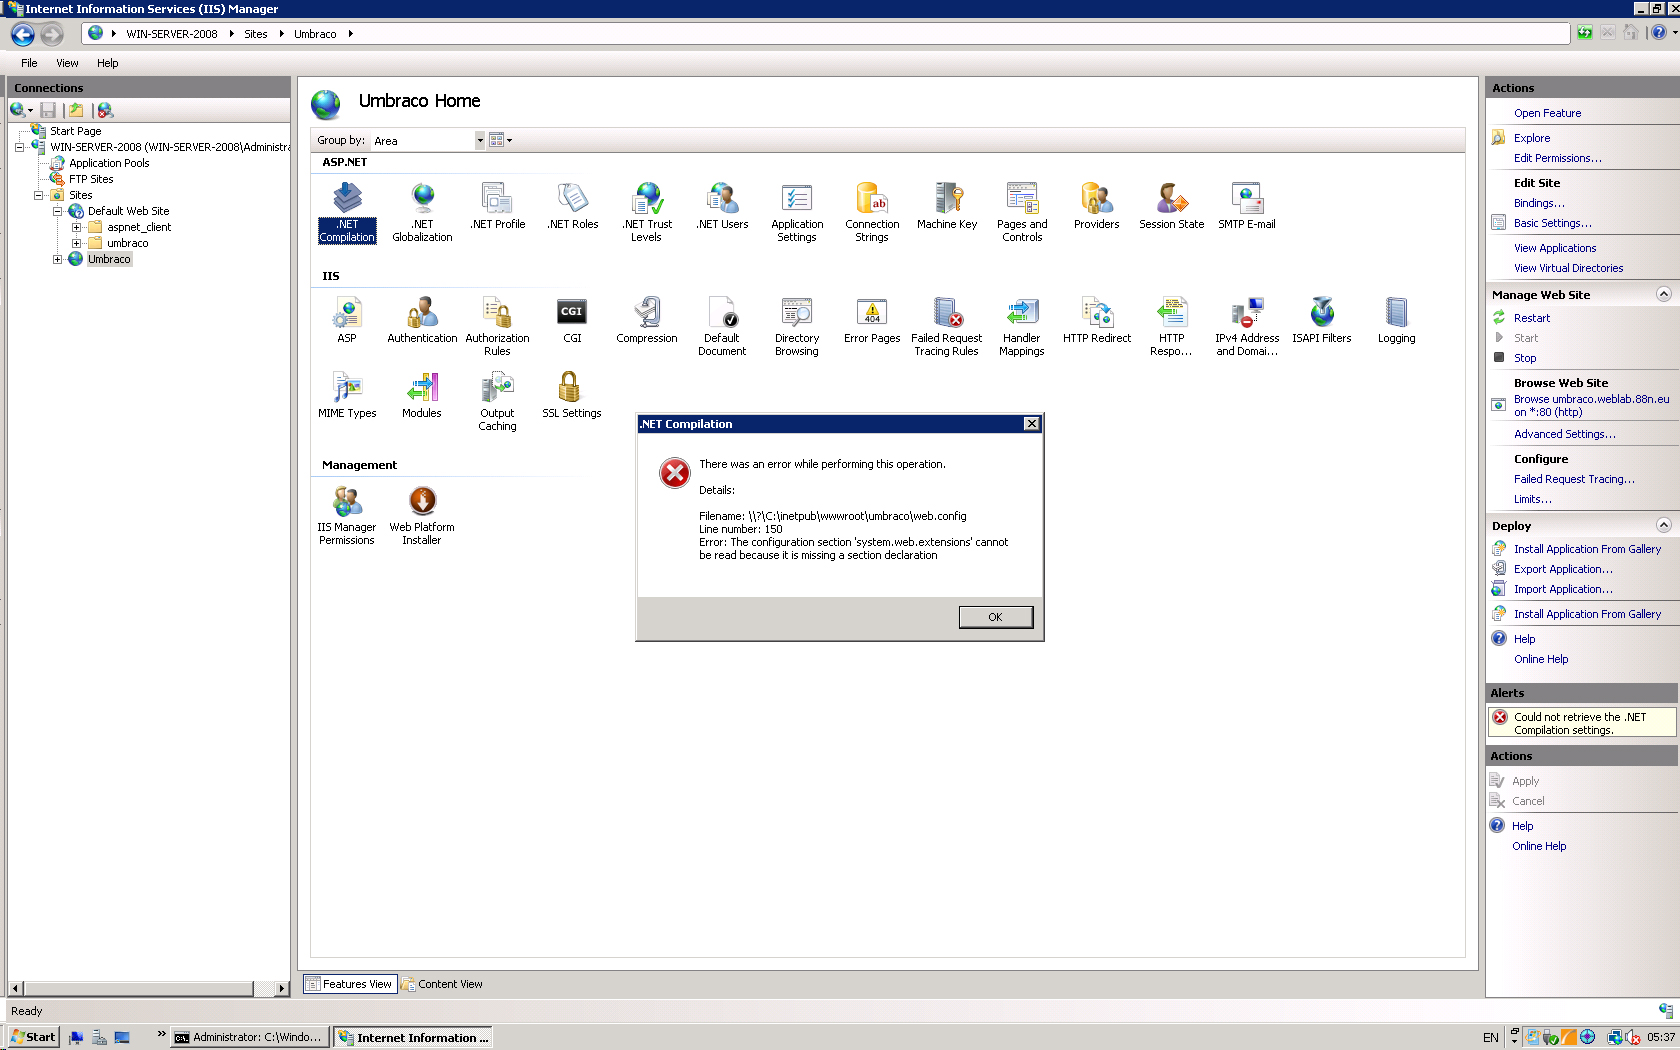This screenshot has height=1050, width=1680.
Task: Switch to the Features View tab
Action: tap(350, 984)
